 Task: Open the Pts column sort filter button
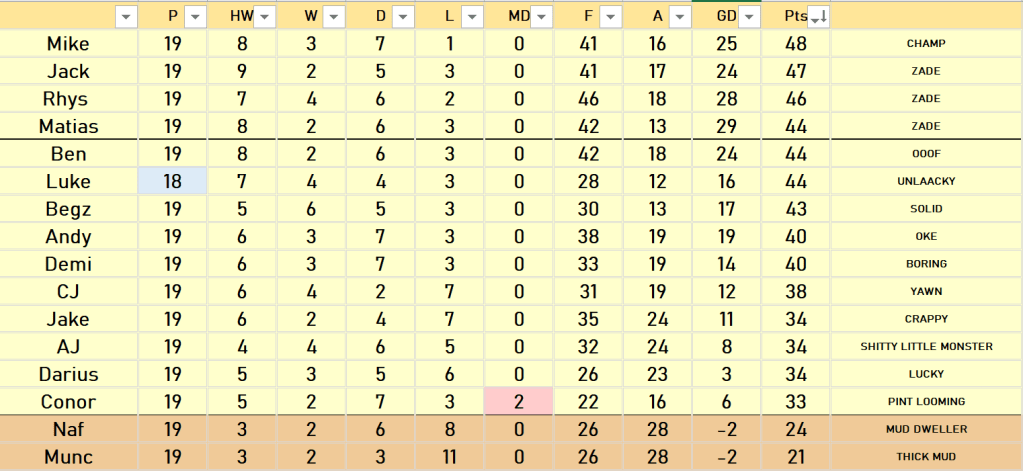point(817,16)
